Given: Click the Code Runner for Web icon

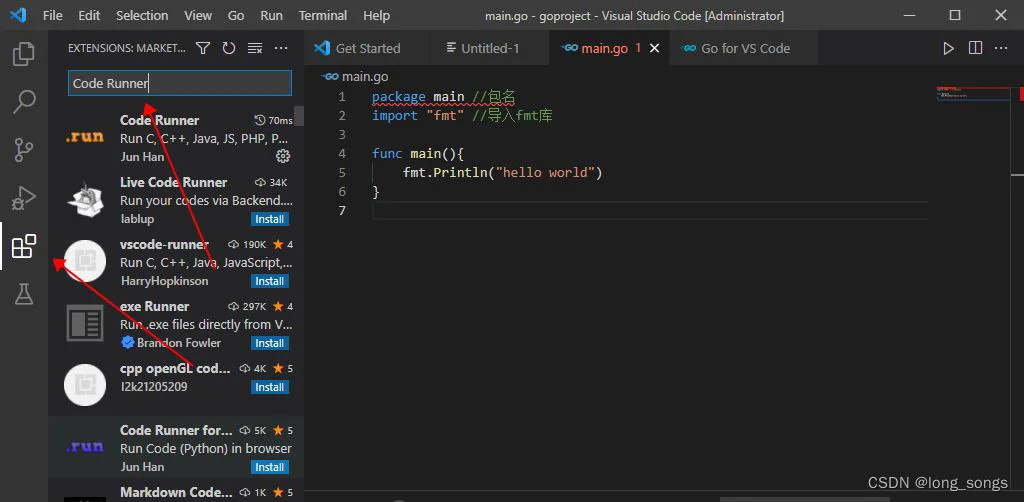Looking at the screenshot, I should pos(85,447).
